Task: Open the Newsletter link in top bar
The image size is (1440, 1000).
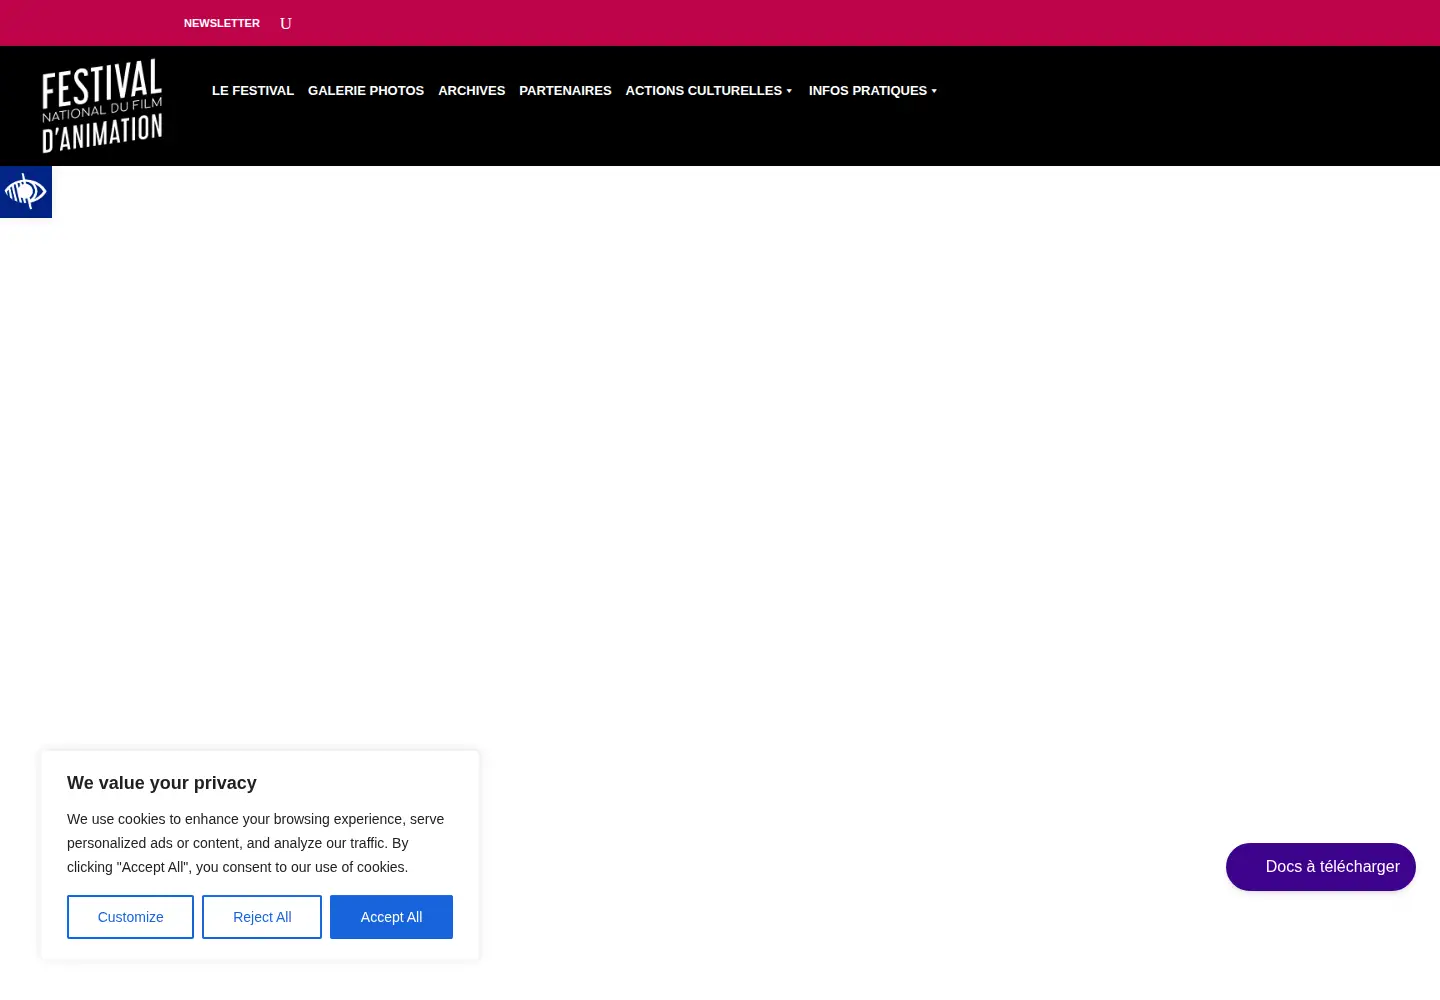Action: pyautogui.click(x=221, y=23)
